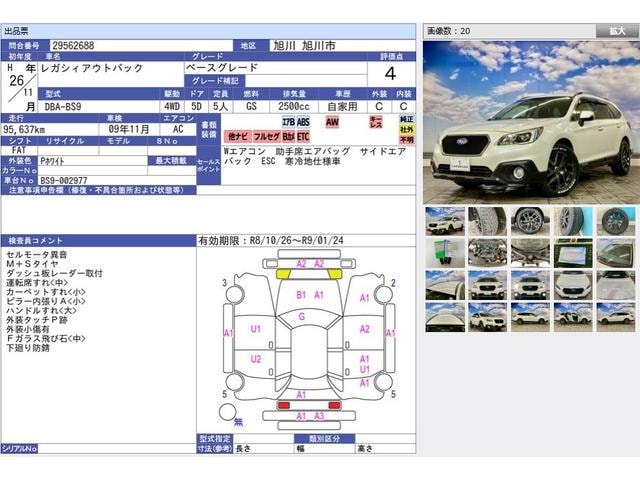
Task: Click the car name レガシィアウトバック
Action: tap(92, 68)
